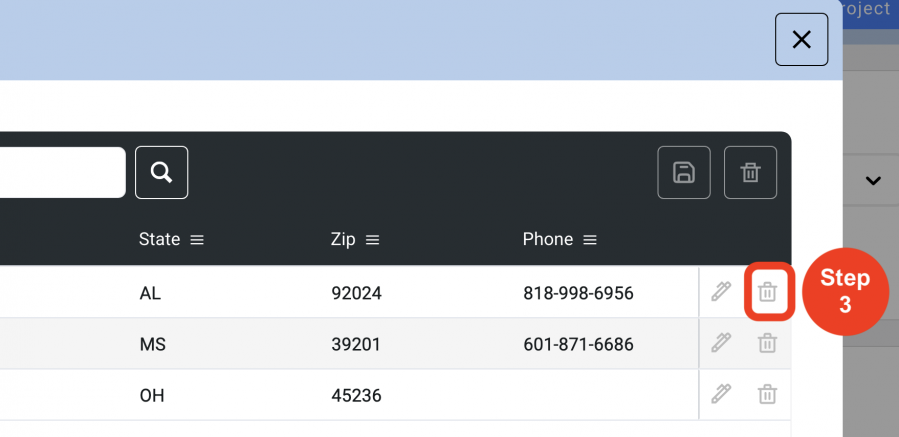Image resolution: width=899 pixels, height=437 pixels.
Task: Delete the AL row via trash icon
Action: [x=767, y=292]
